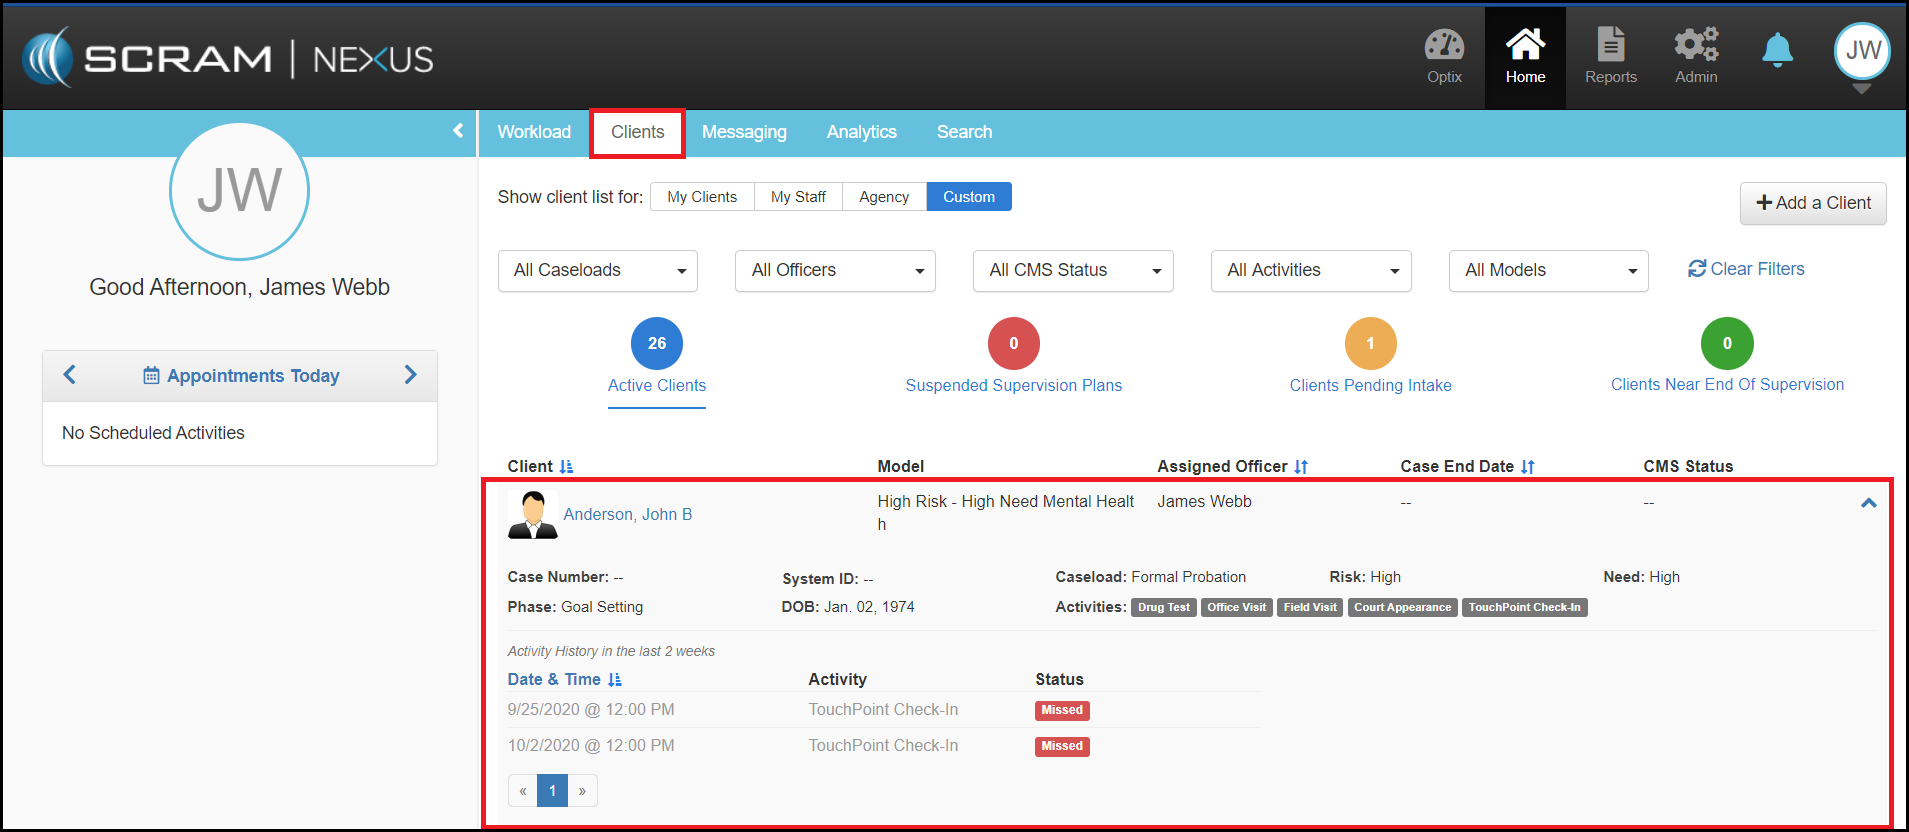Click the orange Clients Pending Intake circle
Viewport: 1909px width, 832px height.
pyautogui.click(x=1370, y=343)
